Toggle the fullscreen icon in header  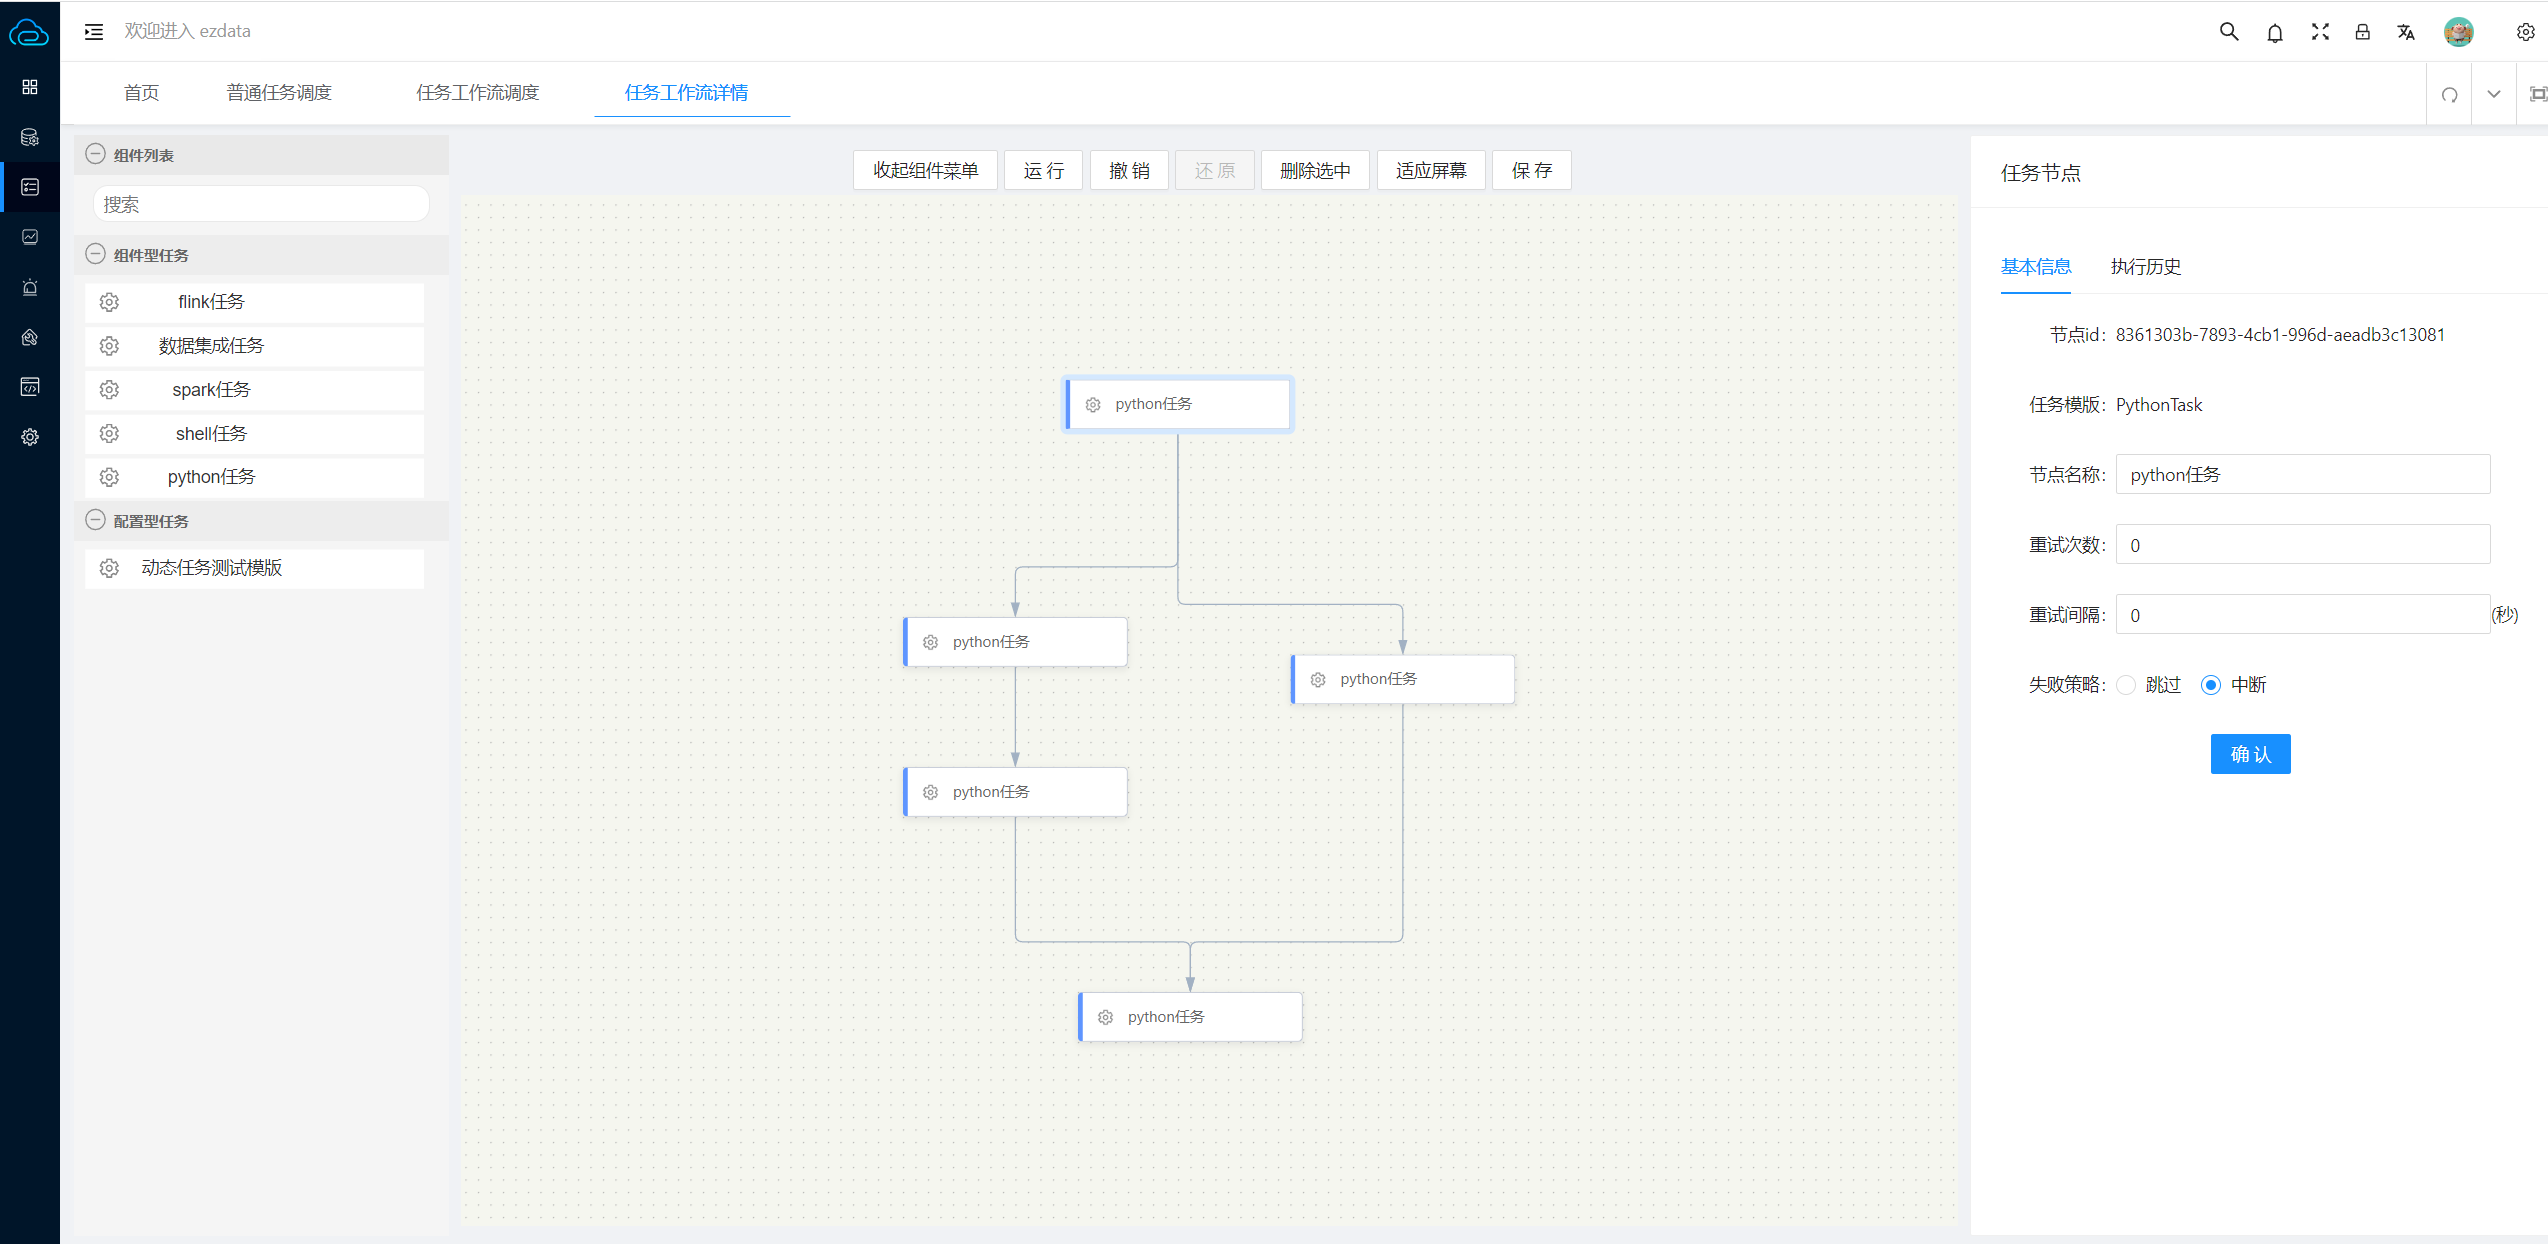click(2320, 32)
